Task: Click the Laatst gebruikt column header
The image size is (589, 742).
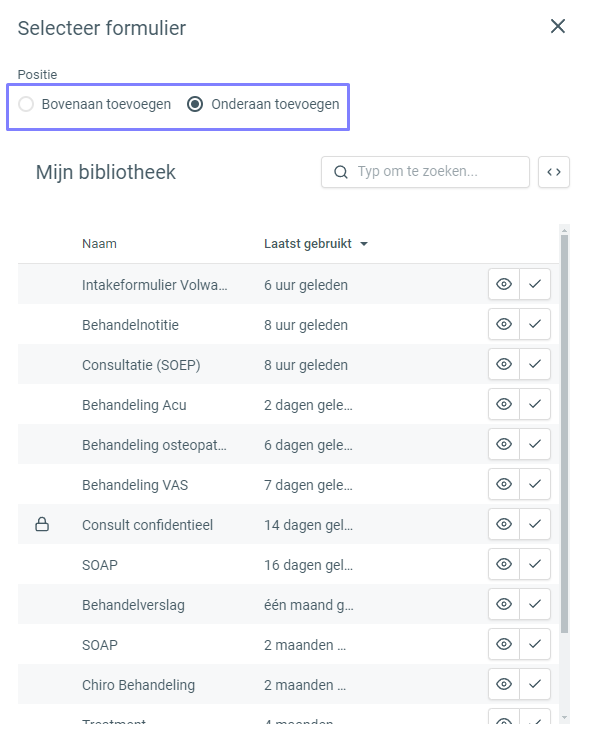Action: [x=308, y=244]
